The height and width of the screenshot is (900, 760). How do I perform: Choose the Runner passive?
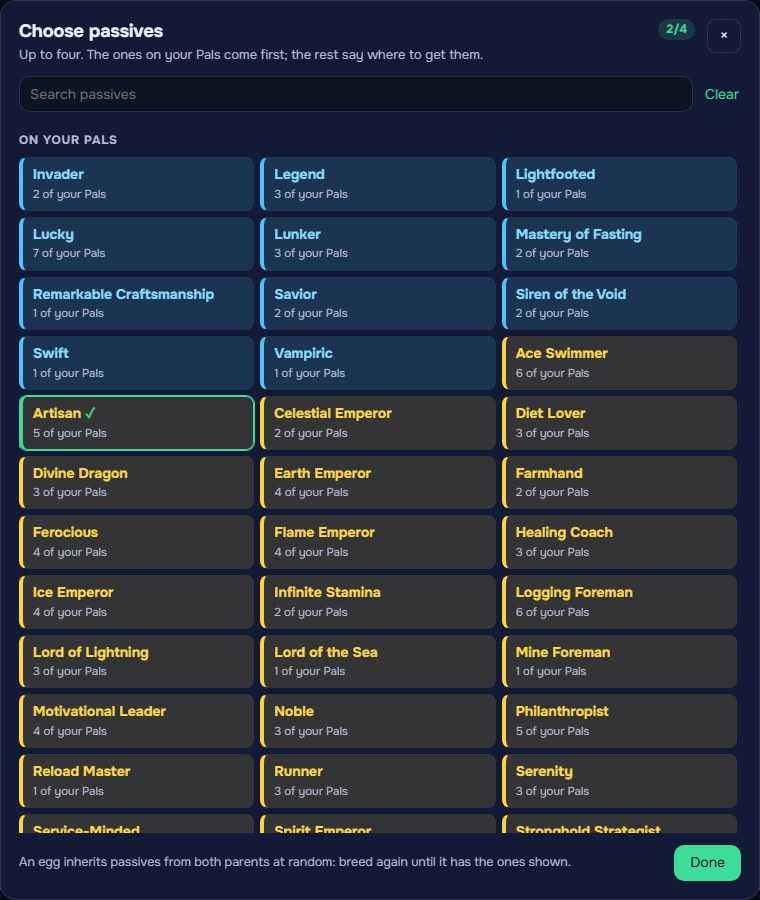click(x=378, y=781)
